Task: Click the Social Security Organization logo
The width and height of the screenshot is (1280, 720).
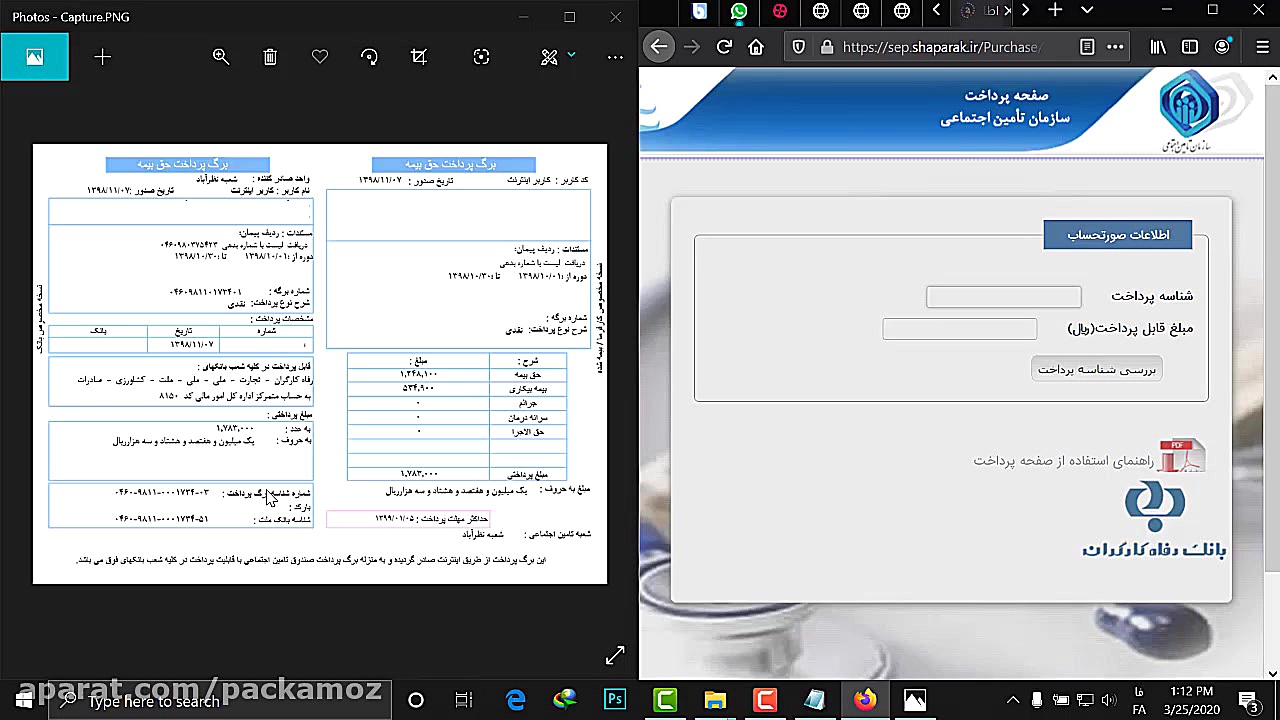Action: (x=1190, y=112)
